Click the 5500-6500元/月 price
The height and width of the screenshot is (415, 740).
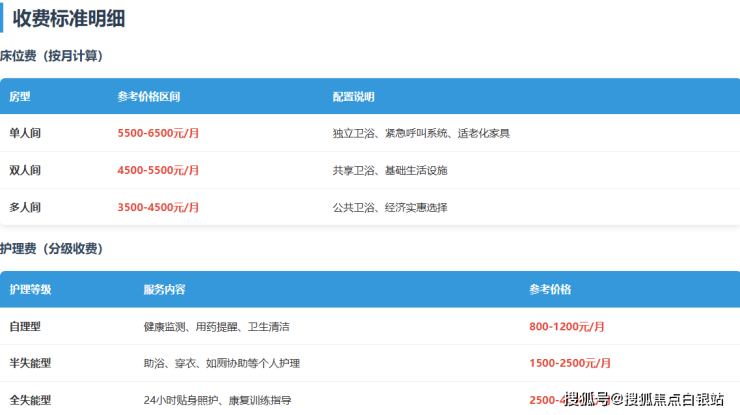158,133
